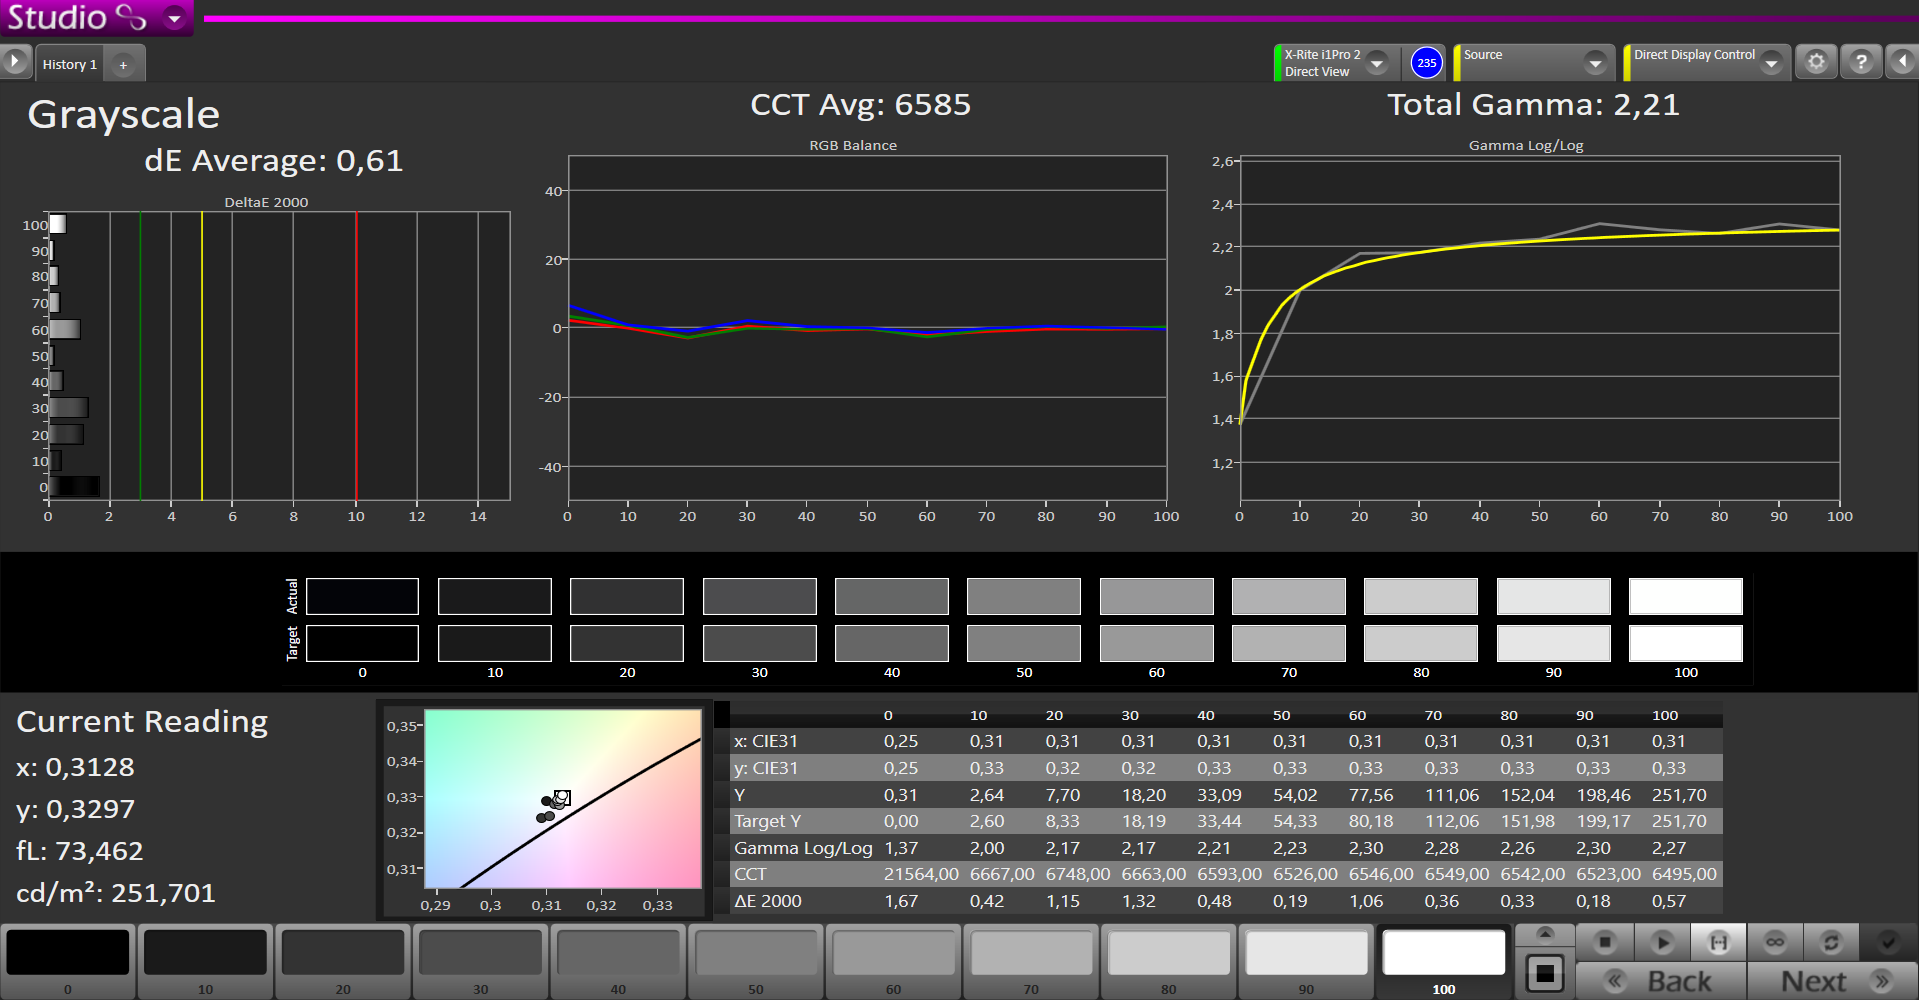Select the 30 percent grayscale button
Screen dimensions: 1919x1000
pyautogui.click(x=481, y=961)
